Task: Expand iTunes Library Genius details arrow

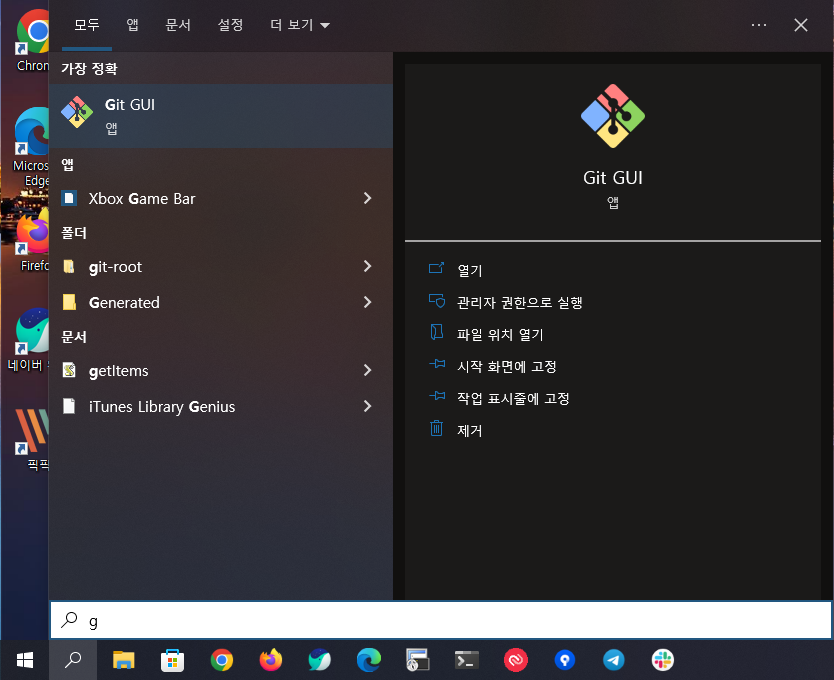Action: click(x=367, y=407)
